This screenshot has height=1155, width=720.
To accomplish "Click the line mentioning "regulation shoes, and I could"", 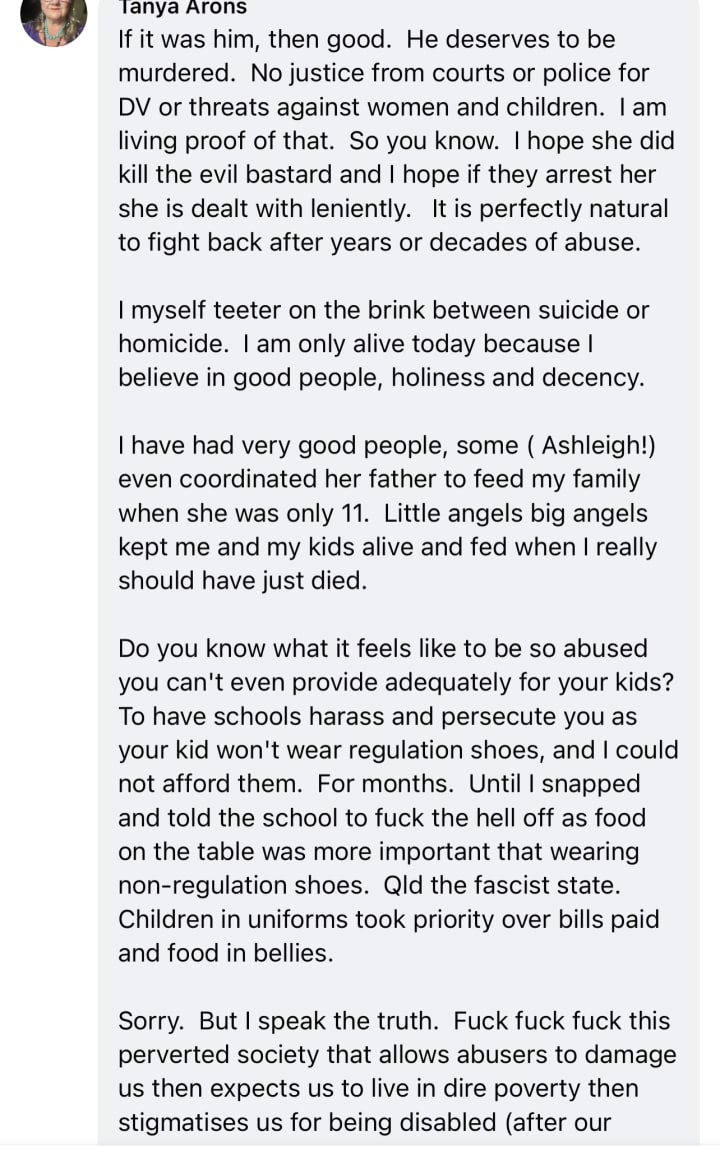I will pos(398,750).
